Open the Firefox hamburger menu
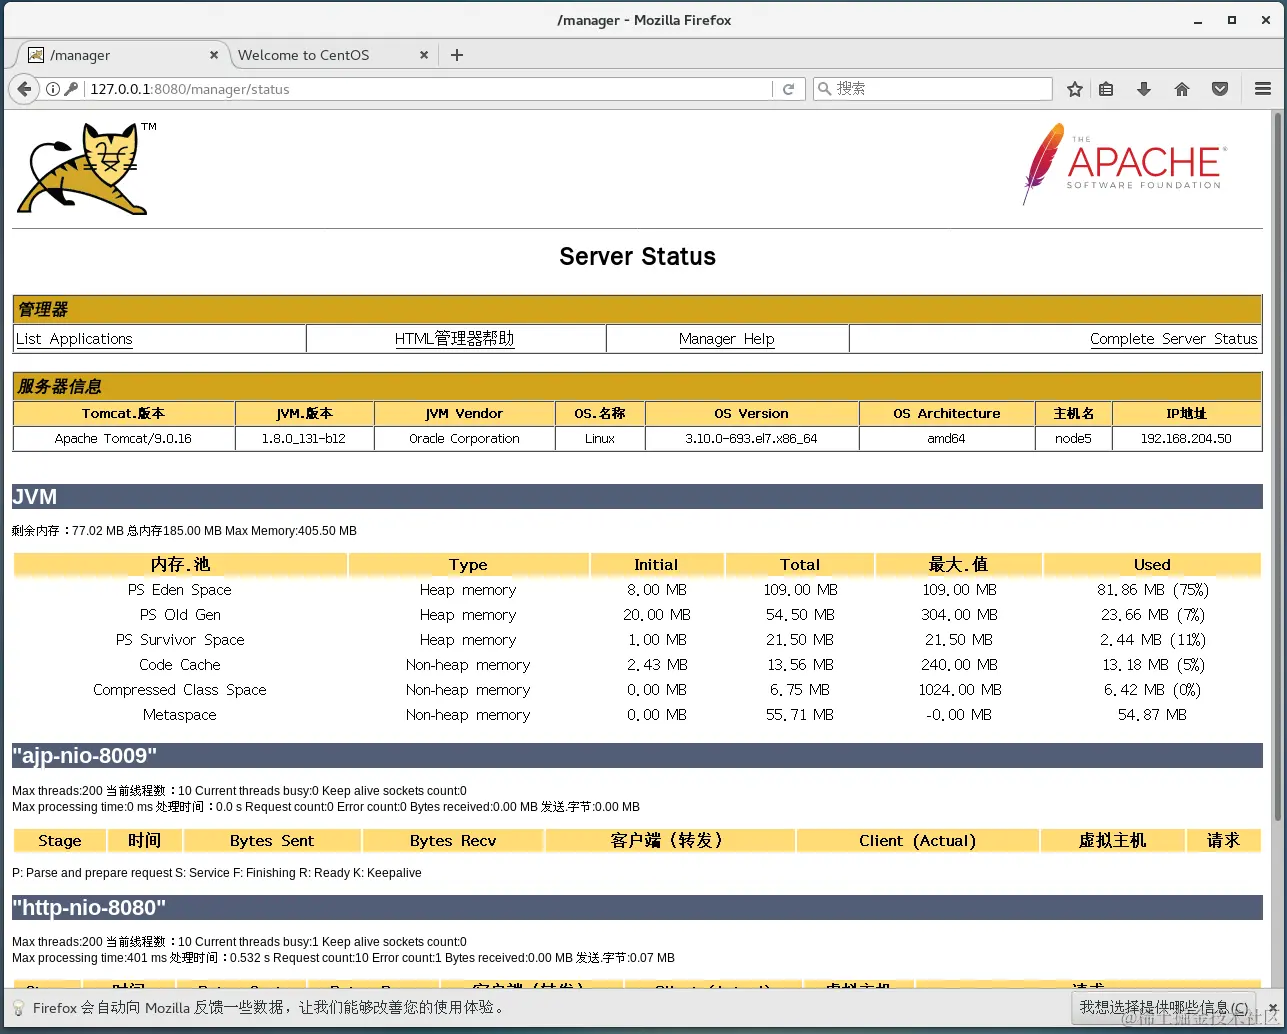The width and height of the screenshot is (1287, 1034). [x=1263, y=89]
